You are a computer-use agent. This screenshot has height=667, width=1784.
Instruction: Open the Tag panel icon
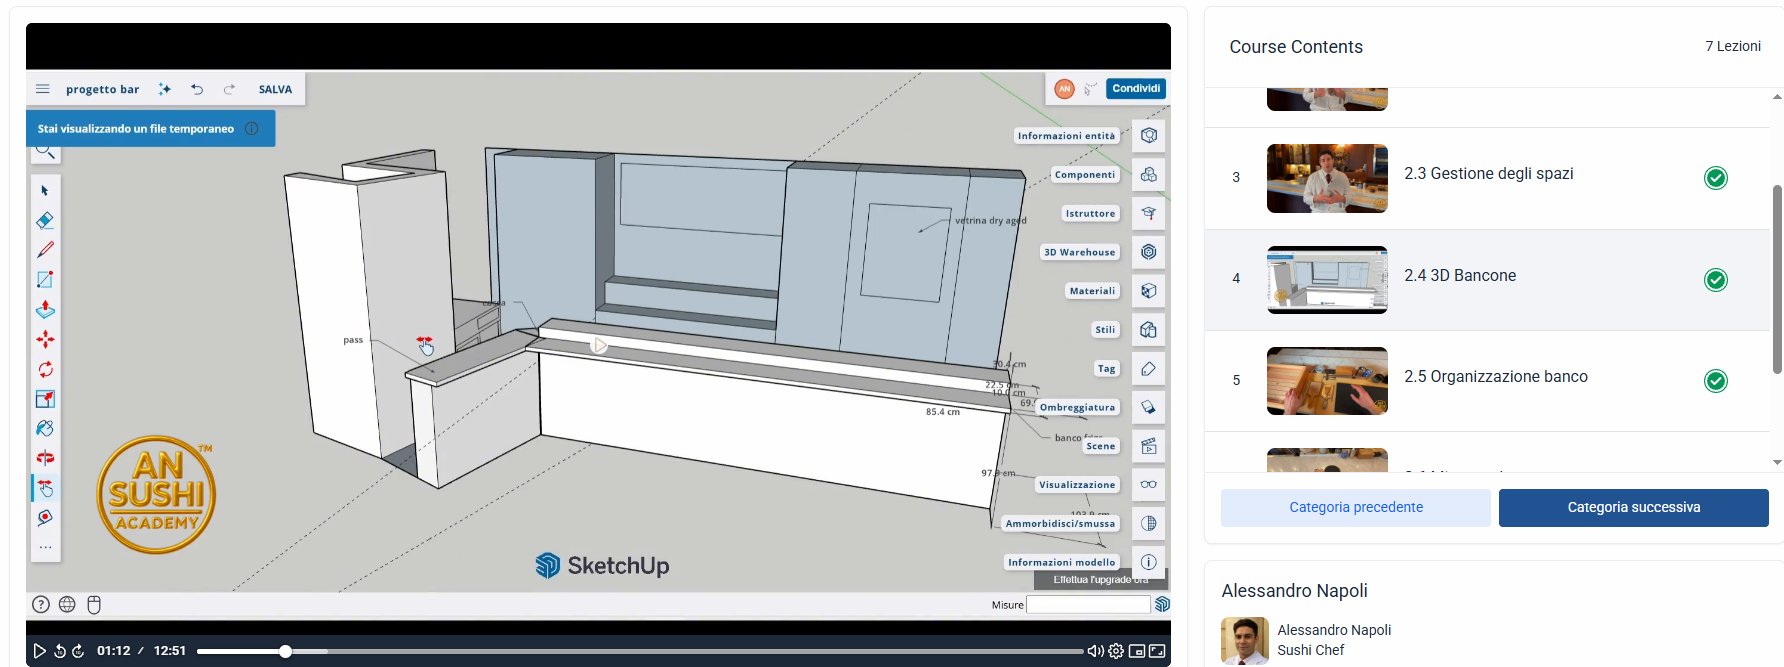click(x=1149, y=369)
